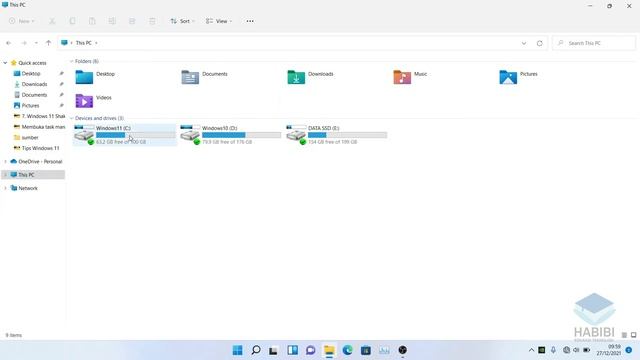Open the See more three-dots menu
Screen dimensions: 640x360
click(x=250, y=21)
